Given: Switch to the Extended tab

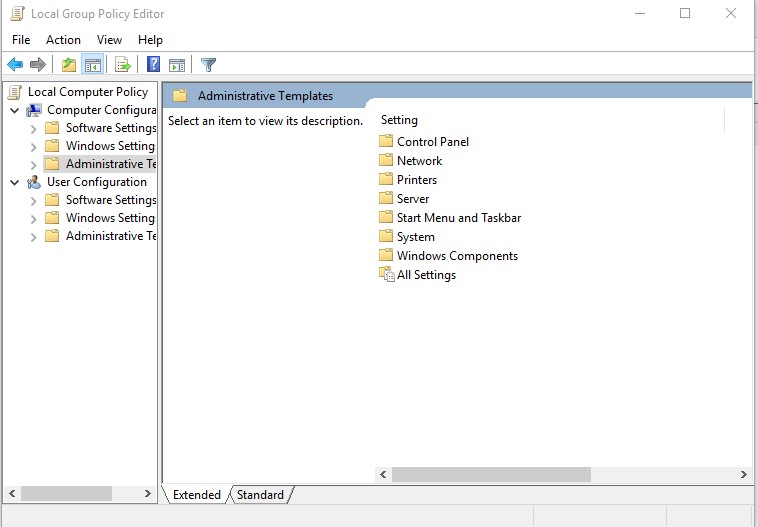Looking at the screenshot, I should coord(196,495).
